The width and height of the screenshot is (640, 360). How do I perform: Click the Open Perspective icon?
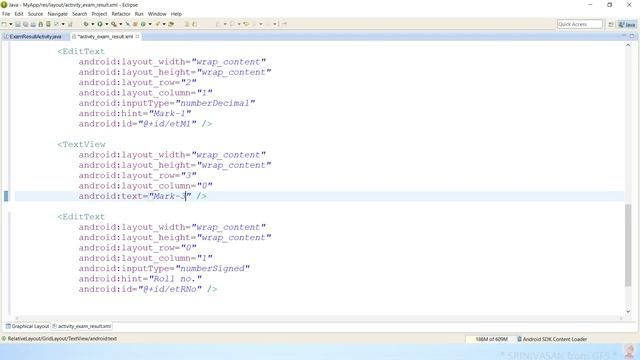tap(611, 24)
